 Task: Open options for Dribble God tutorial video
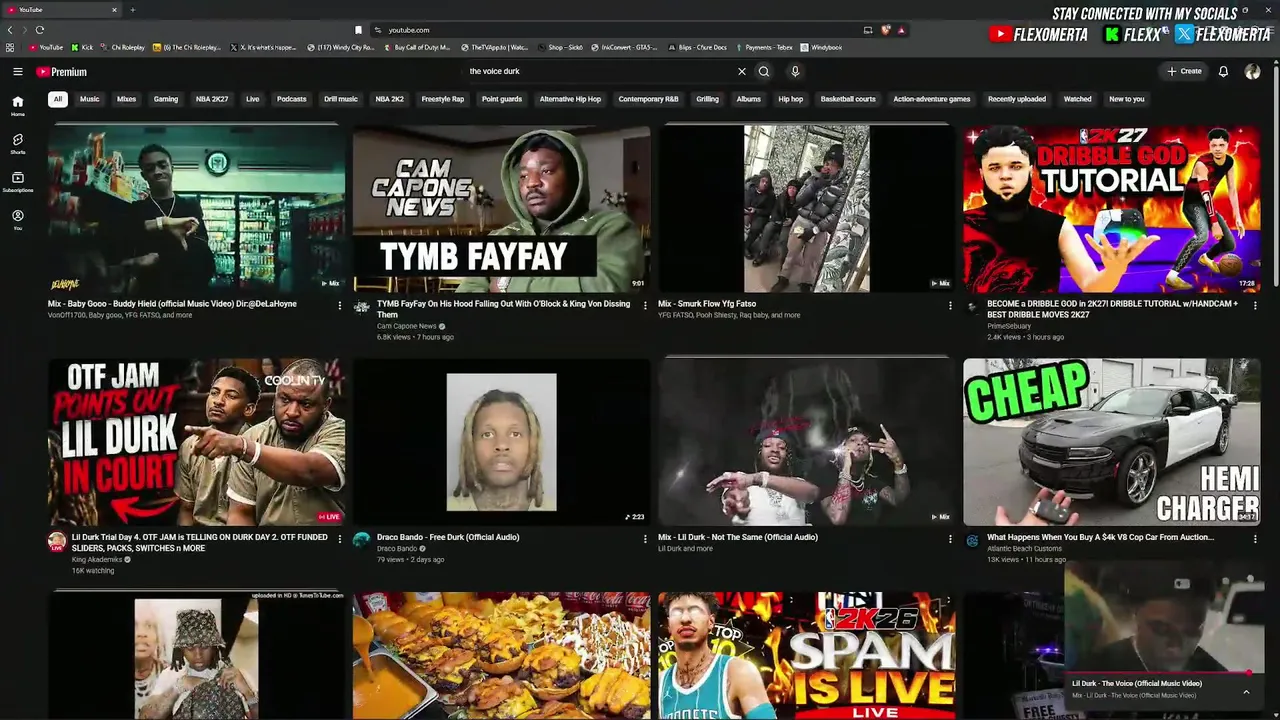[x=1255, y=305]
